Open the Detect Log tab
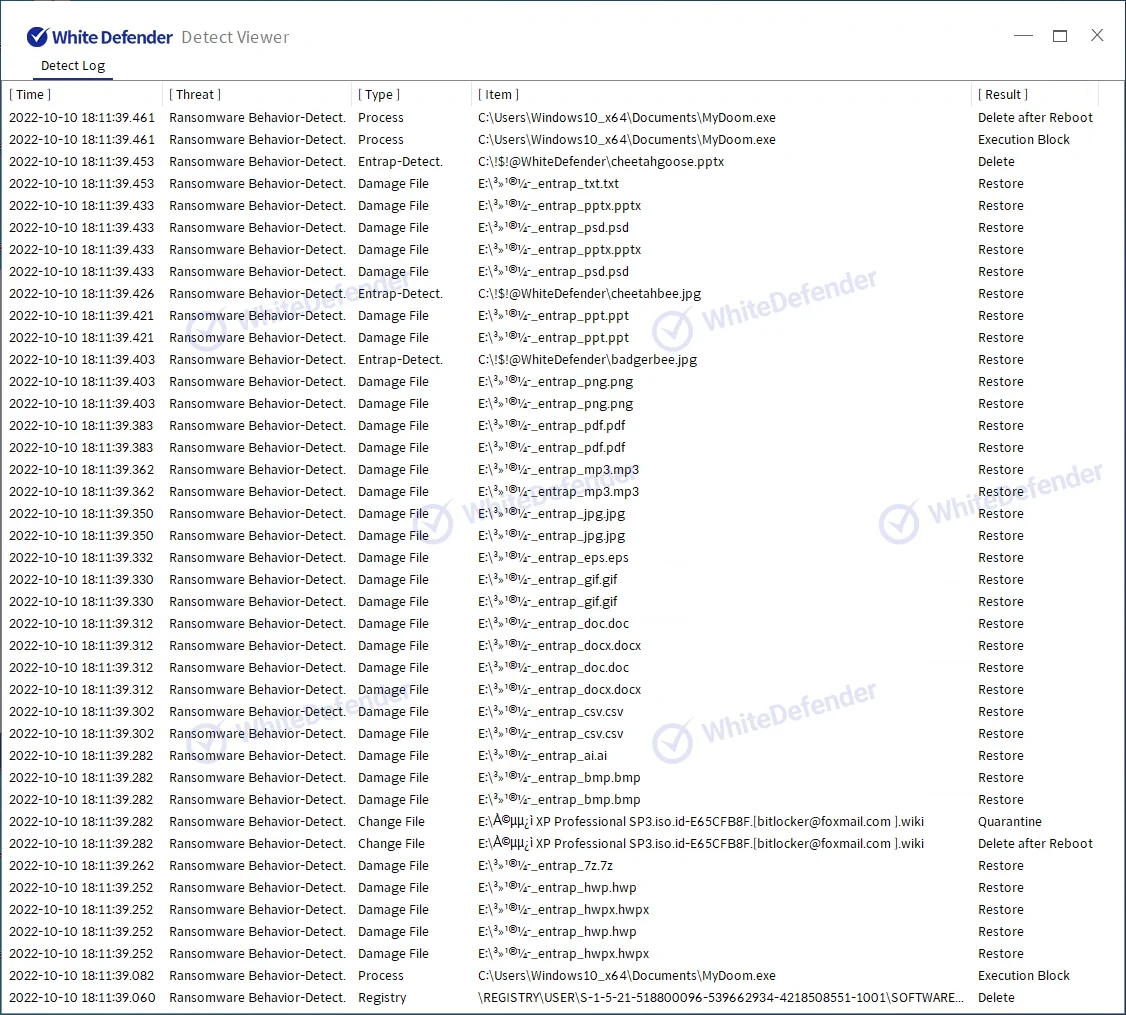The width and height of the screenshot is (1126, 1015). (73, 66)
